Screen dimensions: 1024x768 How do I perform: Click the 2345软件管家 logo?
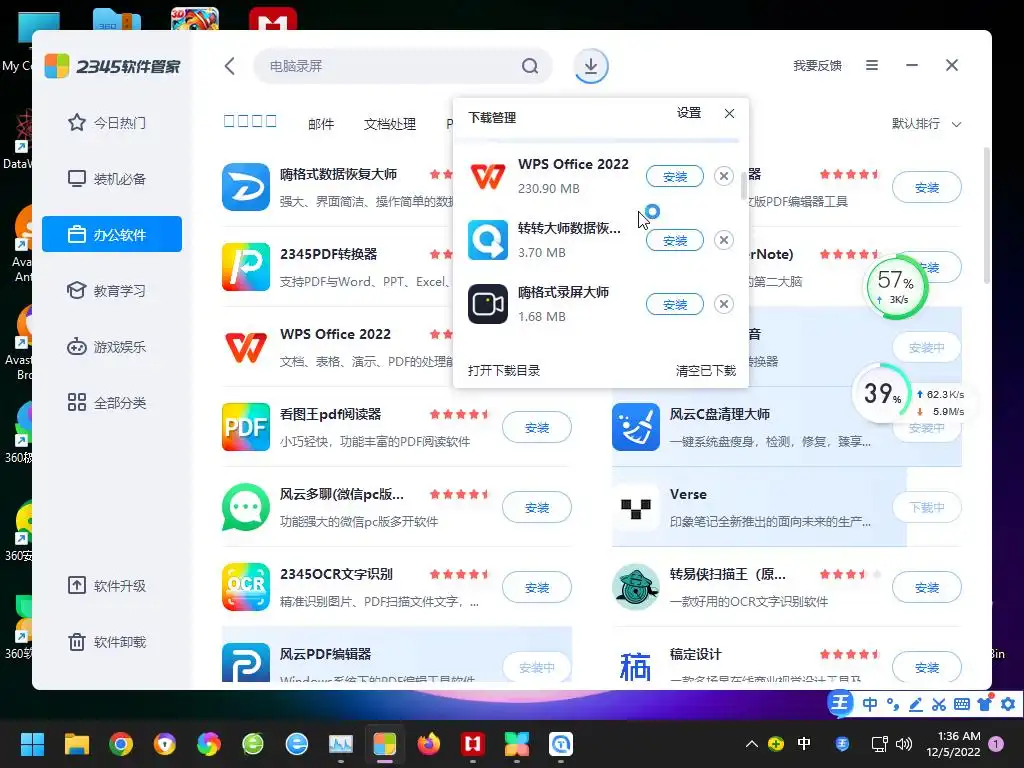point(112,66)
